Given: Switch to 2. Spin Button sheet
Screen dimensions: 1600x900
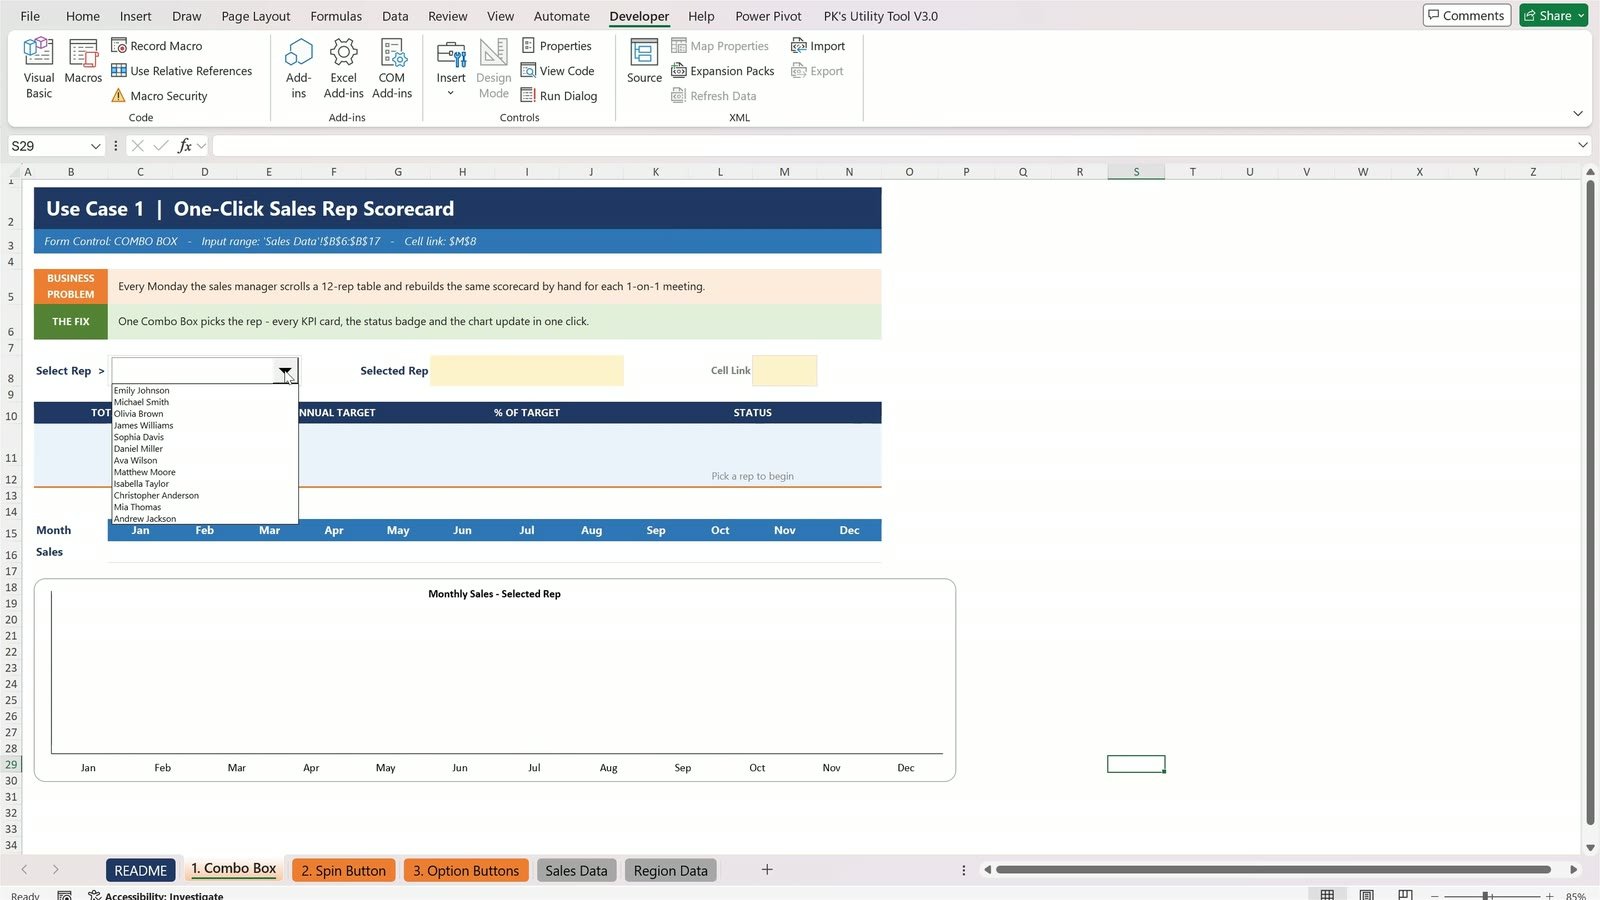Looking at the screenshot, I should pyautogui.click(x=344, y=870).
